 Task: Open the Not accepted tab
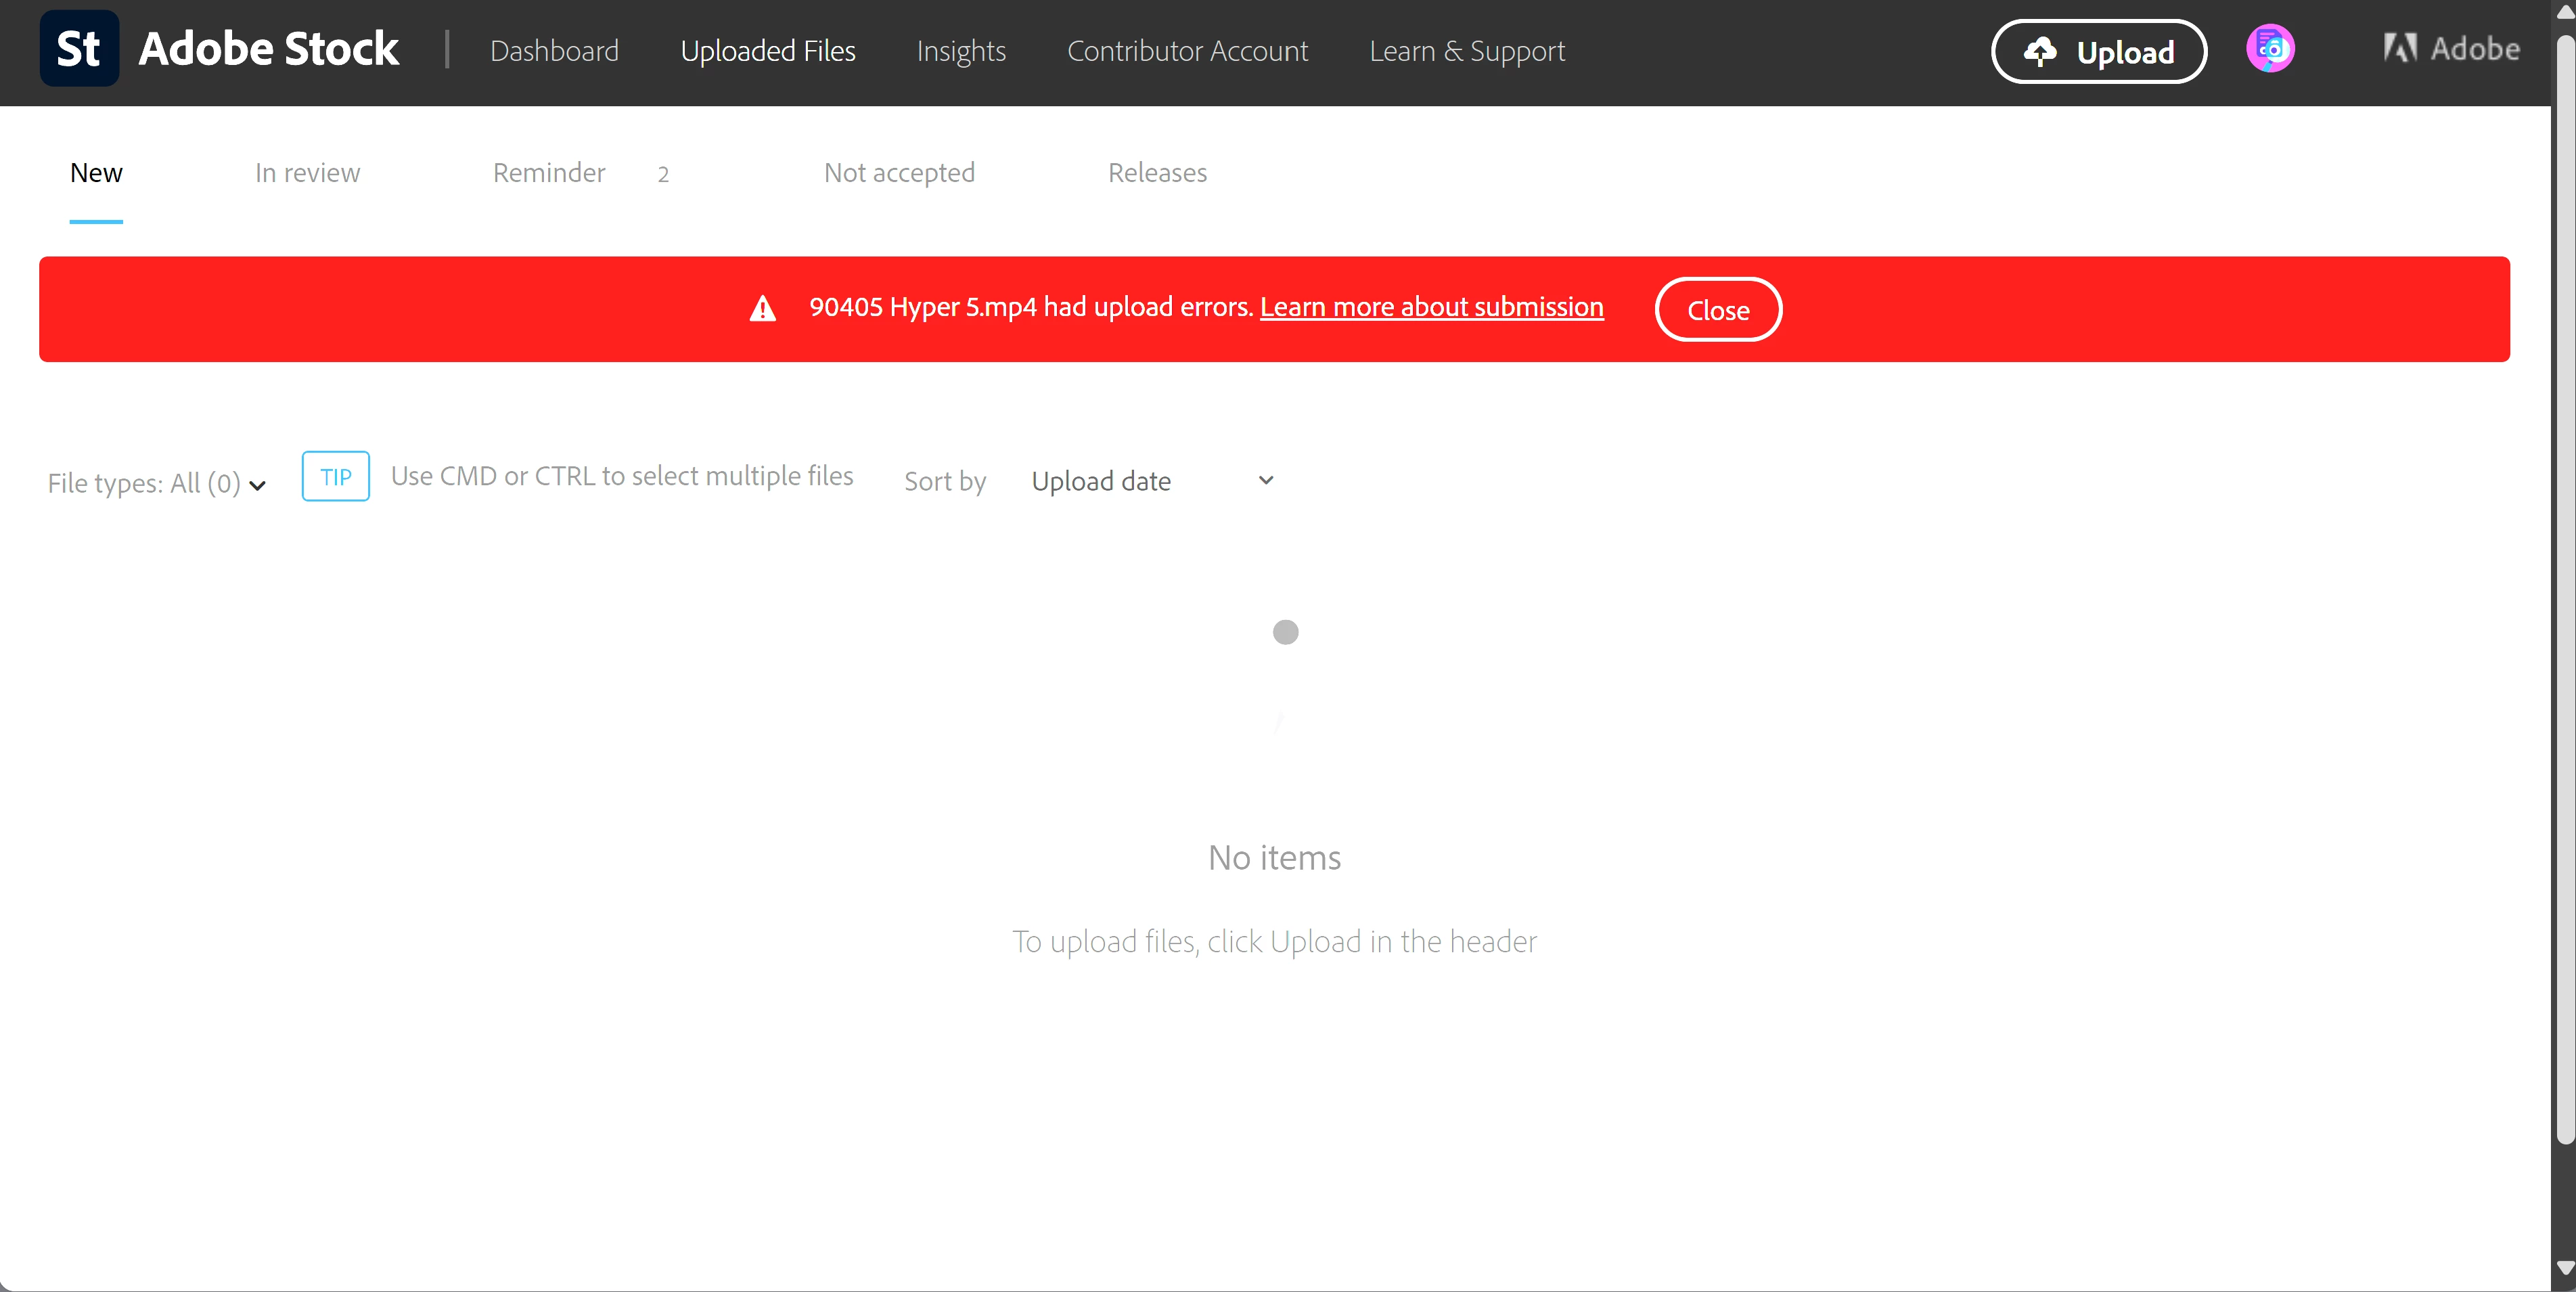click(899, 173)
